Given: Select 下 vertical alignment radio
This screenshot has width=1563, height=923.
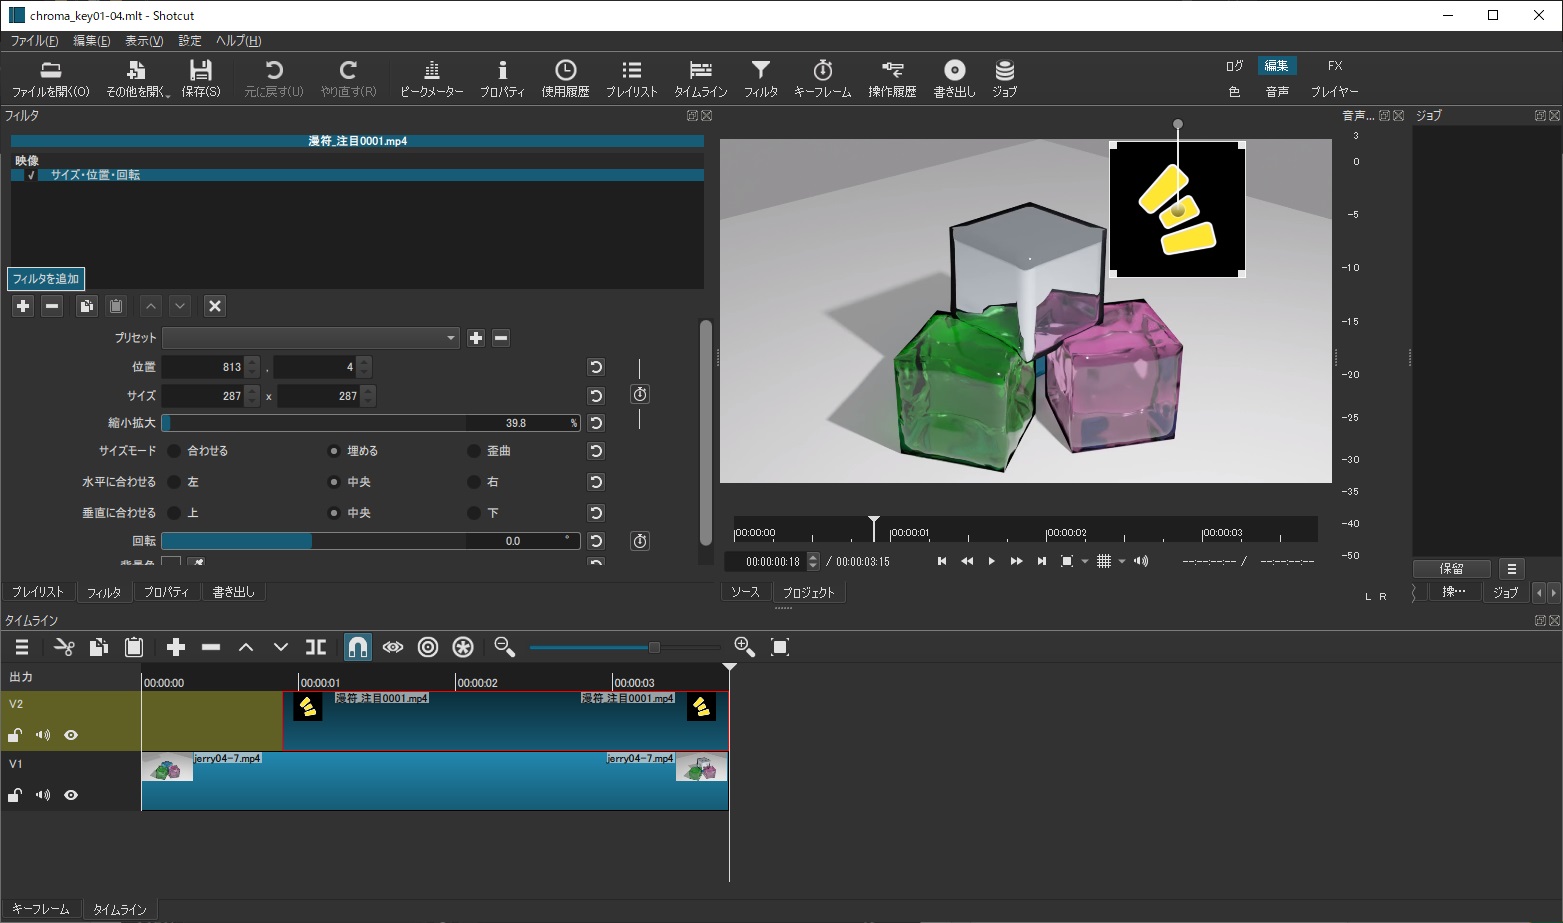Looking at the screenshot, I should point(474,513).
